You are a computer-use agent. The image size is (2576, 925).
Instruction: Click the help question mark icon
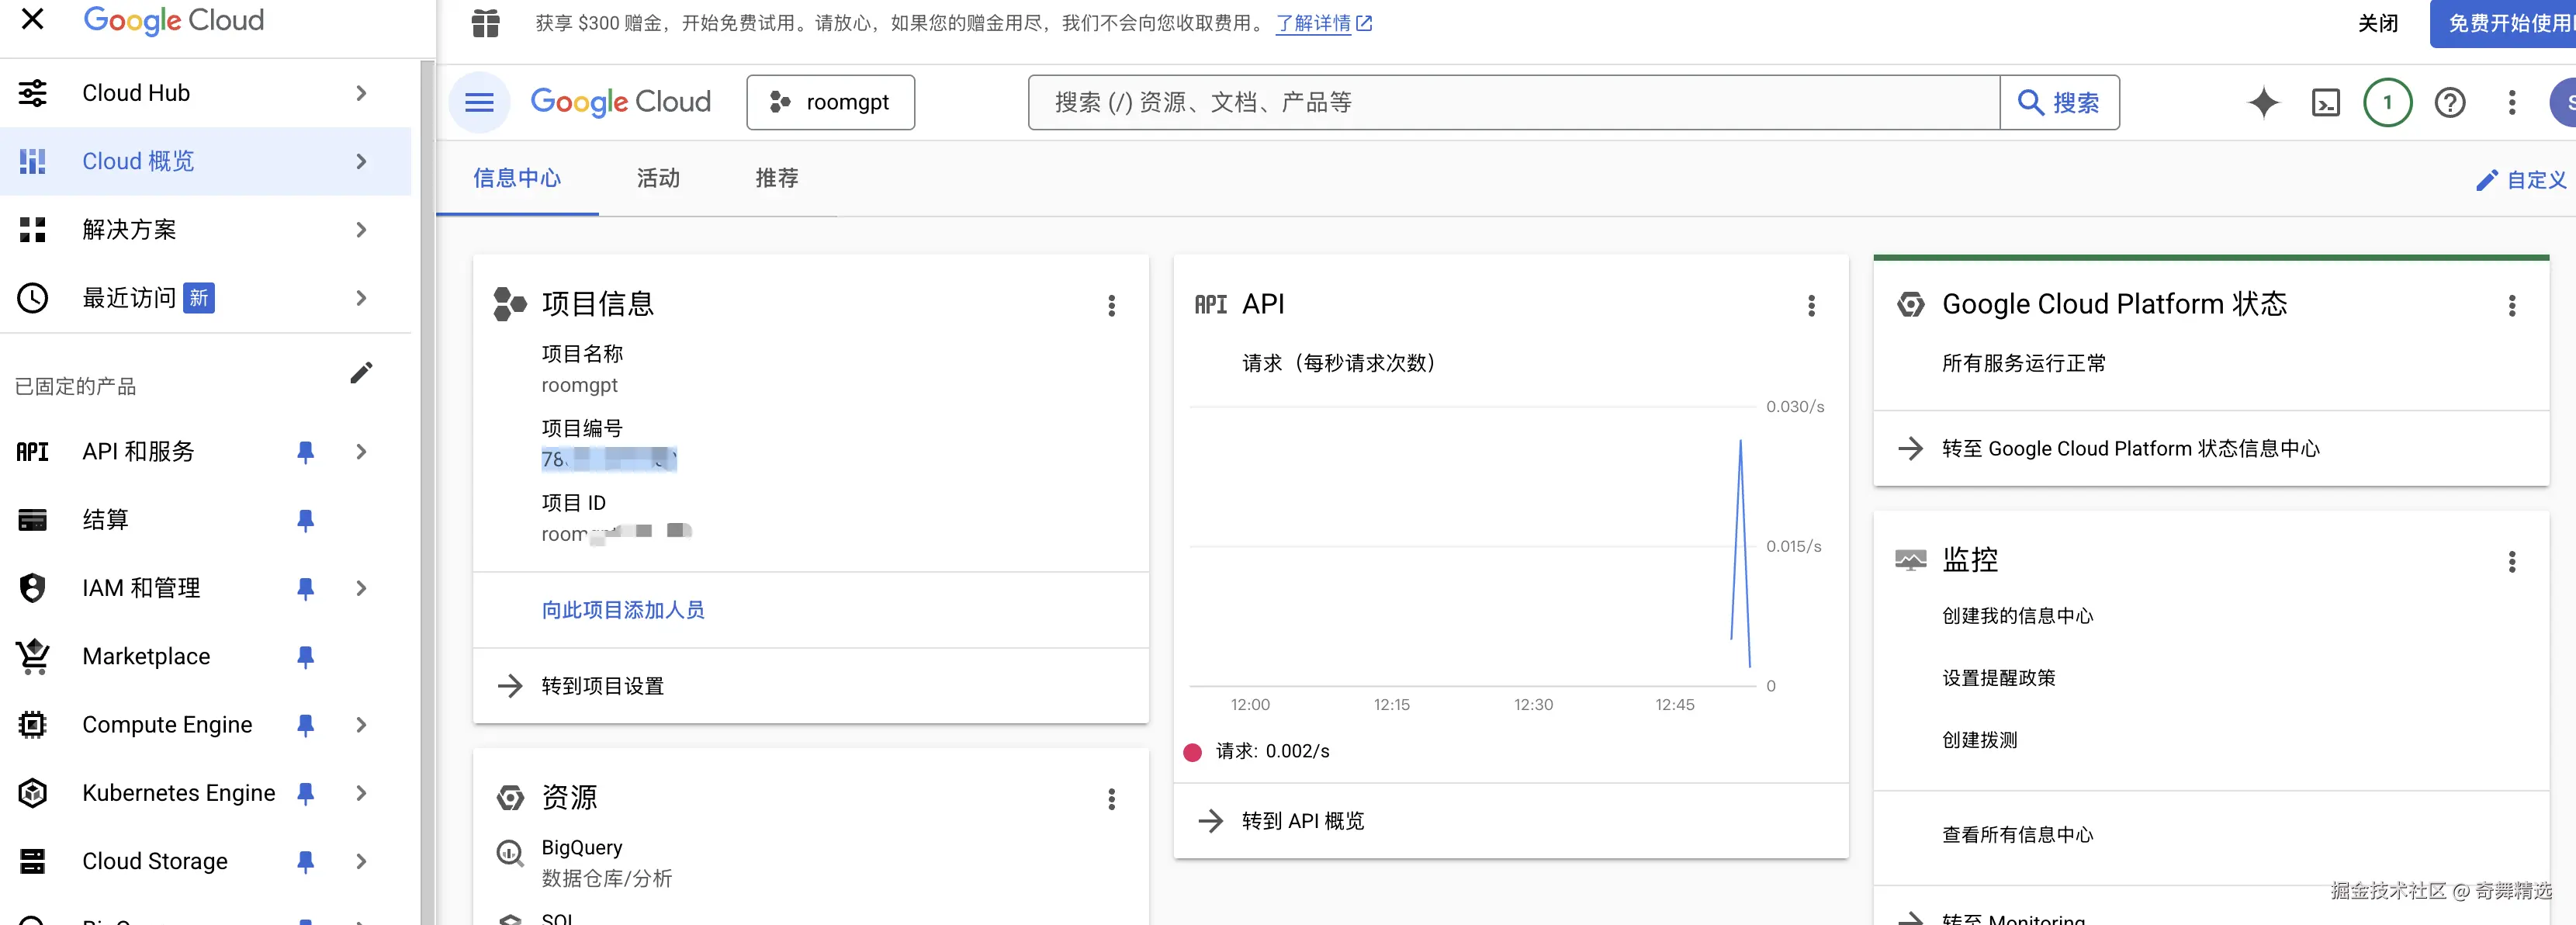[x=2449, y=102]
